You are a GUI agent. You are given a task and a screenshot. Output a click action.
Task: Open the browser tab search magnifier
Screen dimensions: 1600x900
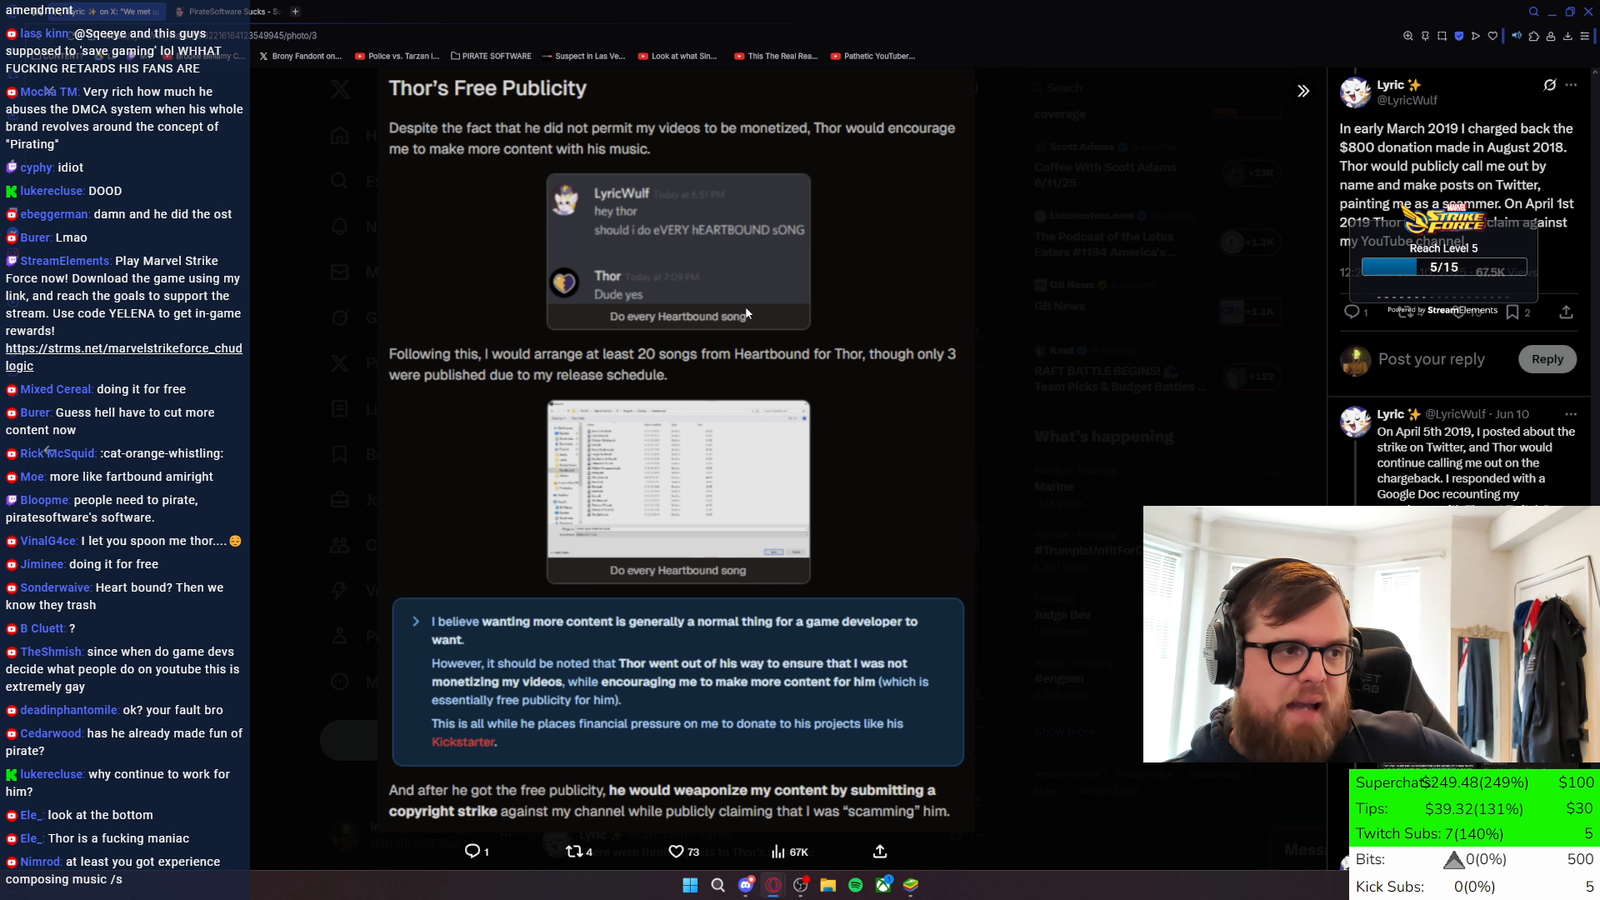[x=1533, y=12]
